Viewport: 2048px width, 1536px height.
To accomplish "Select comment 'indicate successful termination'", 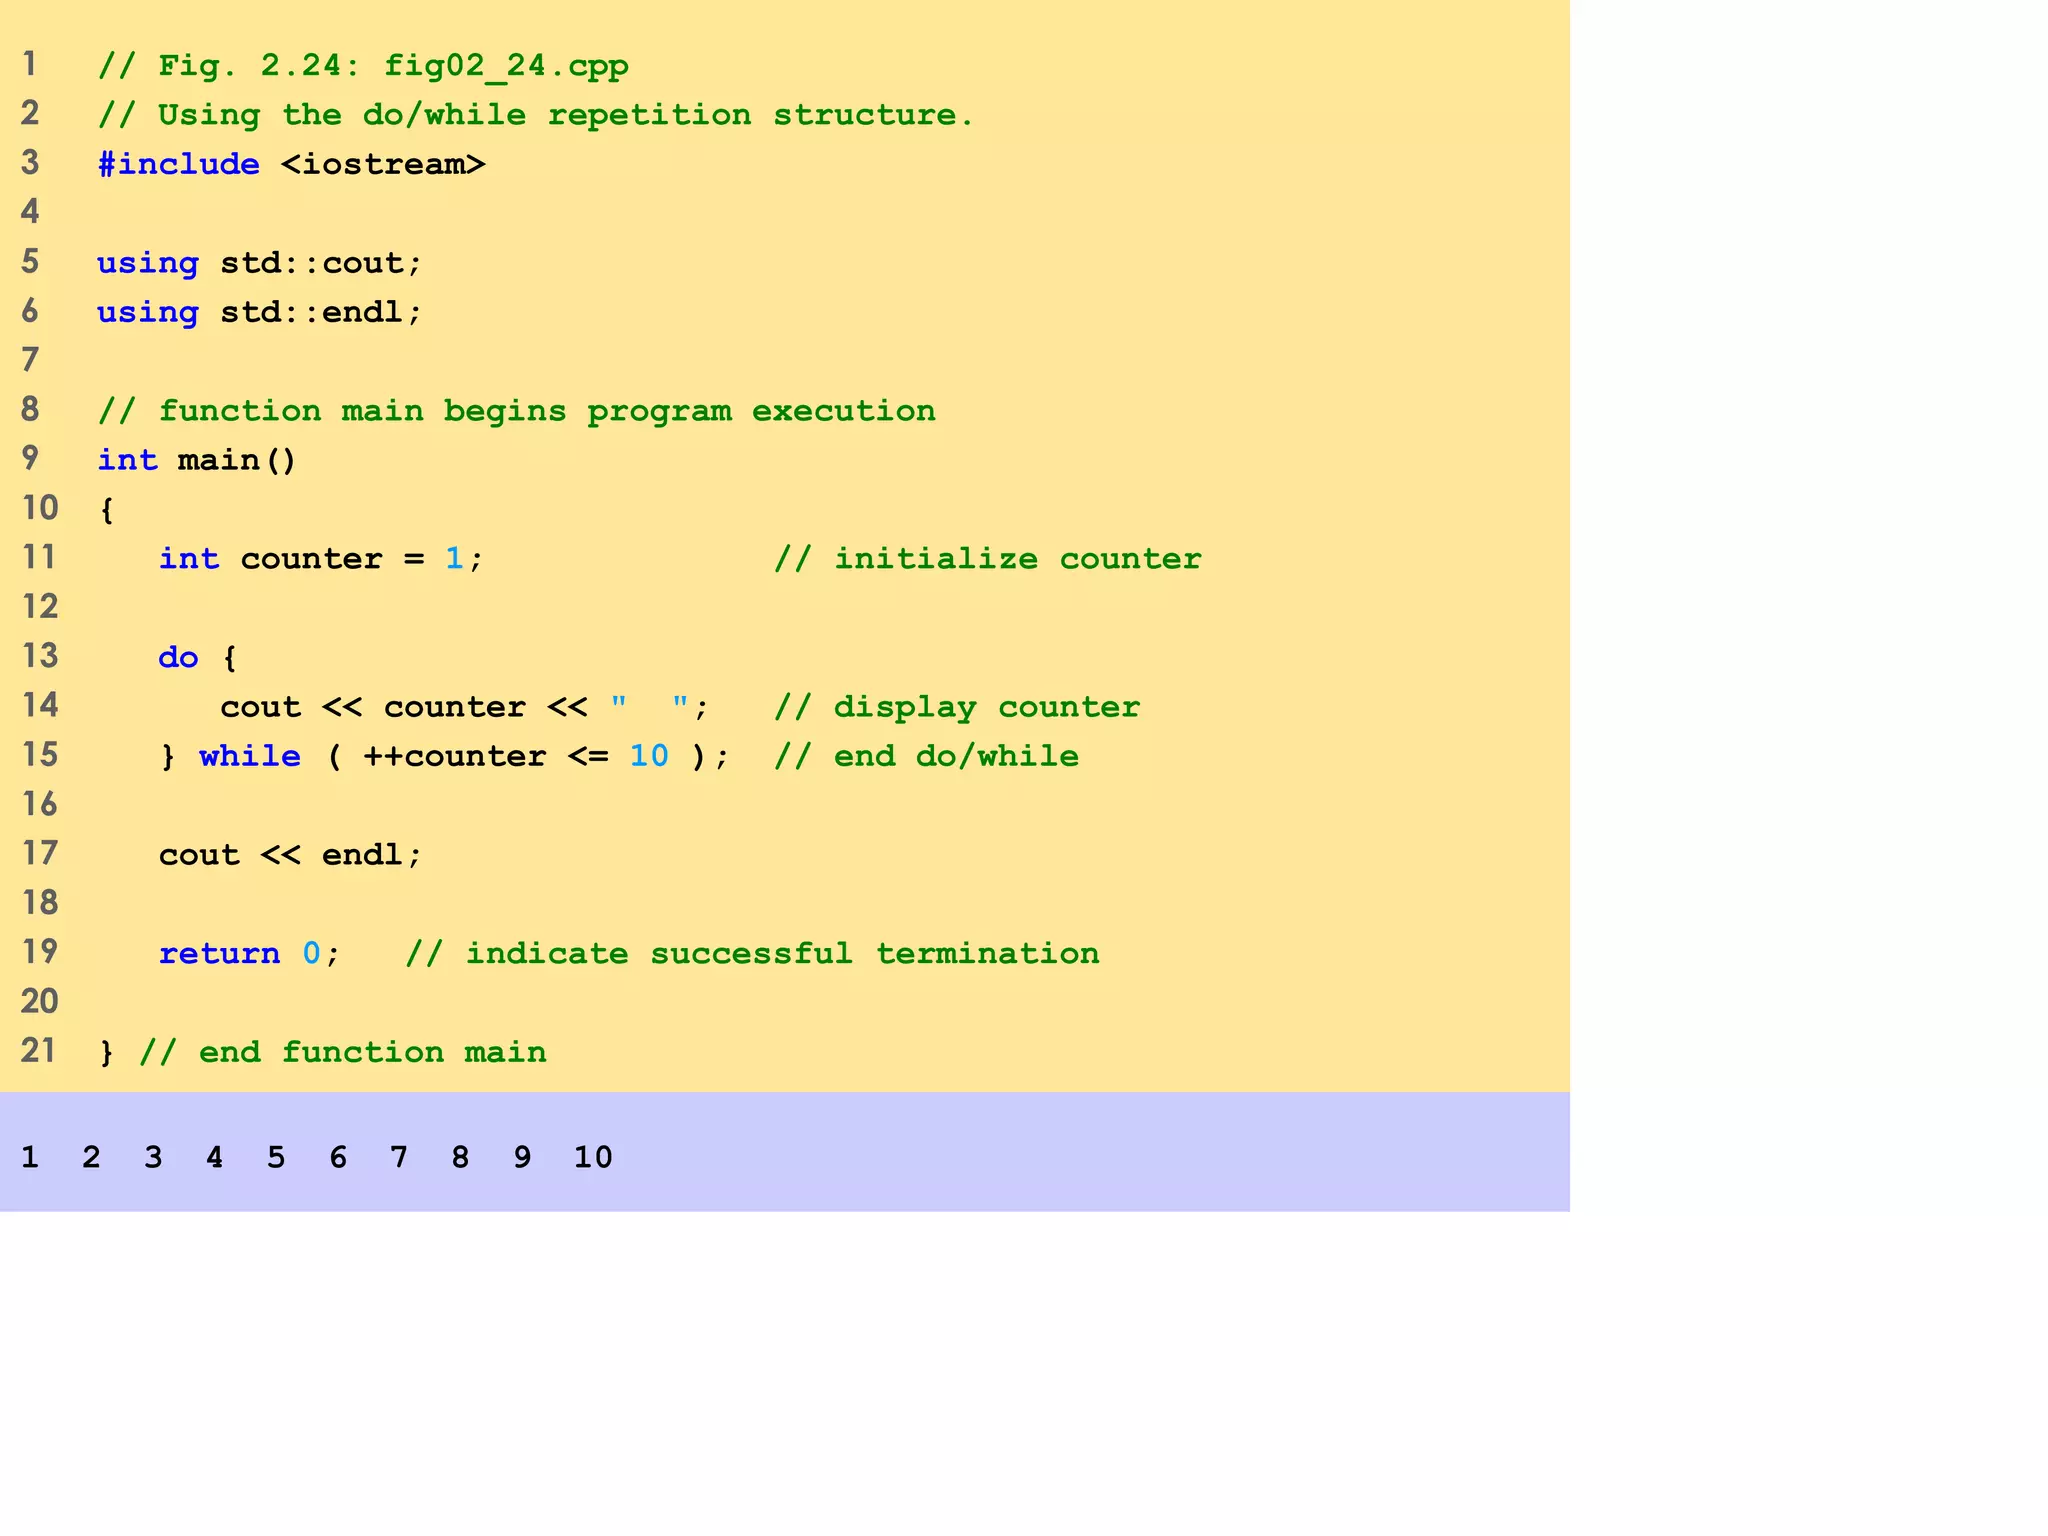I will pos(783,954).
